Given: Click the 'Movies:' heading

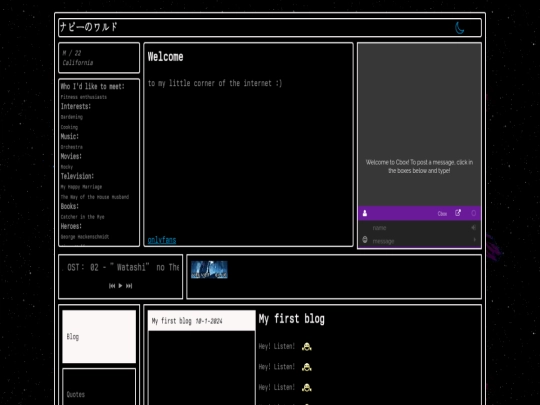Looking at the screenshot, I should click(71, 156).
